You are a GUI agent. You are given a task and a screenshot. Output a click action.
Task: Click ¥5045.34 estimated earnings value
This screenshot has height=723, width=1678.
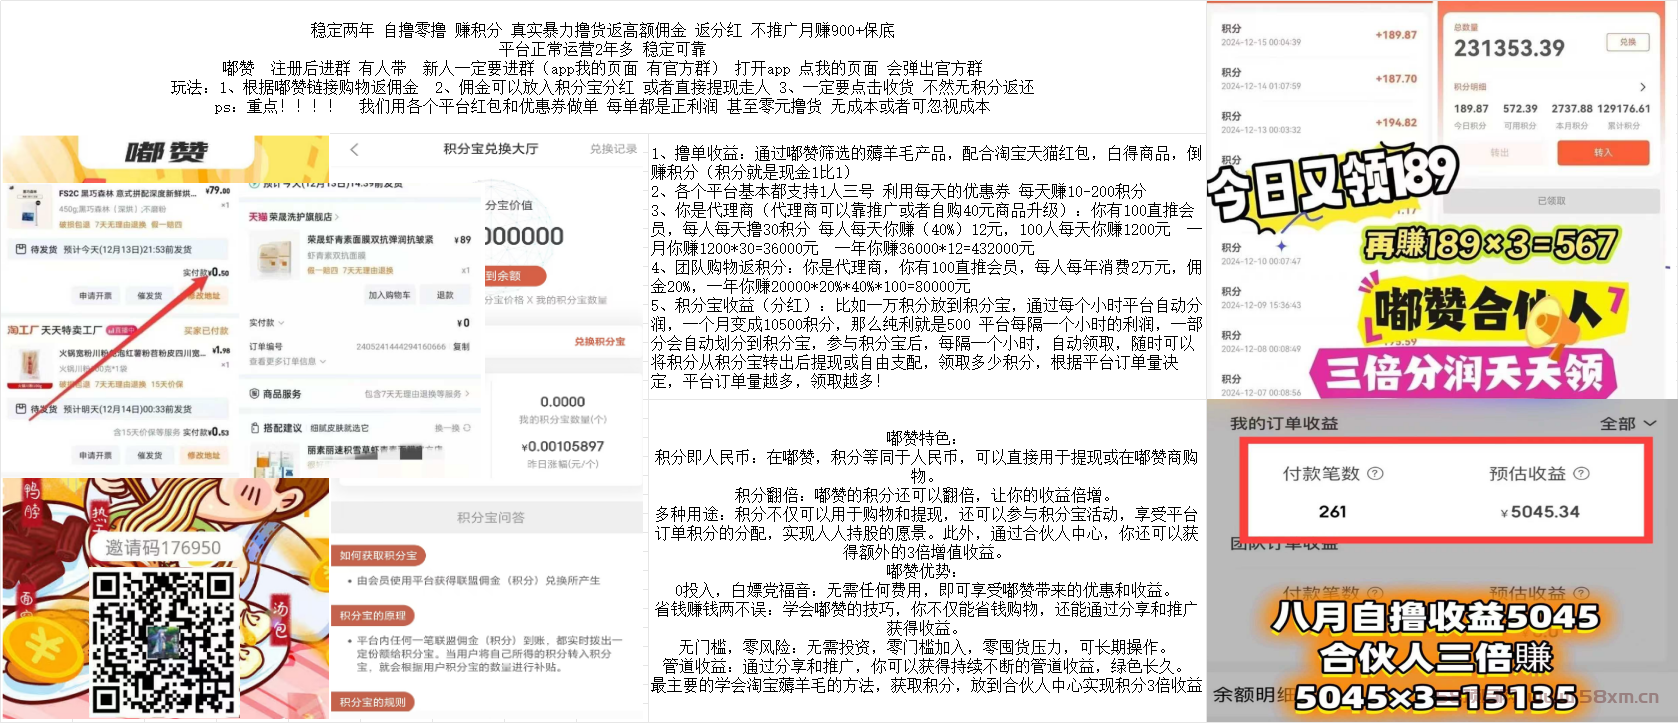point(1540,512)
